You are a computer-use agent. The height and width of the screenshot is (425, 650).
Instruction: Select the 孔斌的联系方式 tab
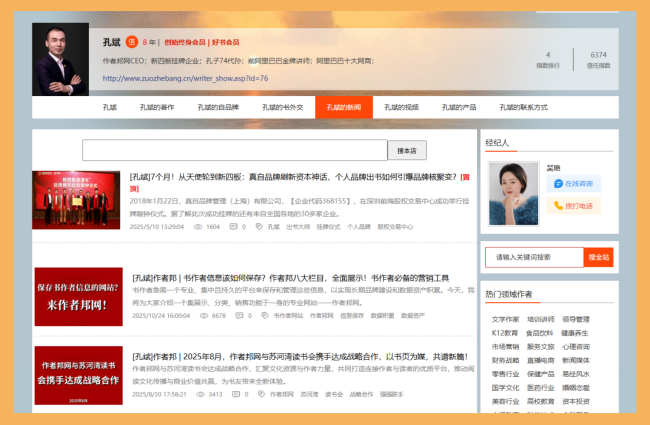click(x=525, y=107)
